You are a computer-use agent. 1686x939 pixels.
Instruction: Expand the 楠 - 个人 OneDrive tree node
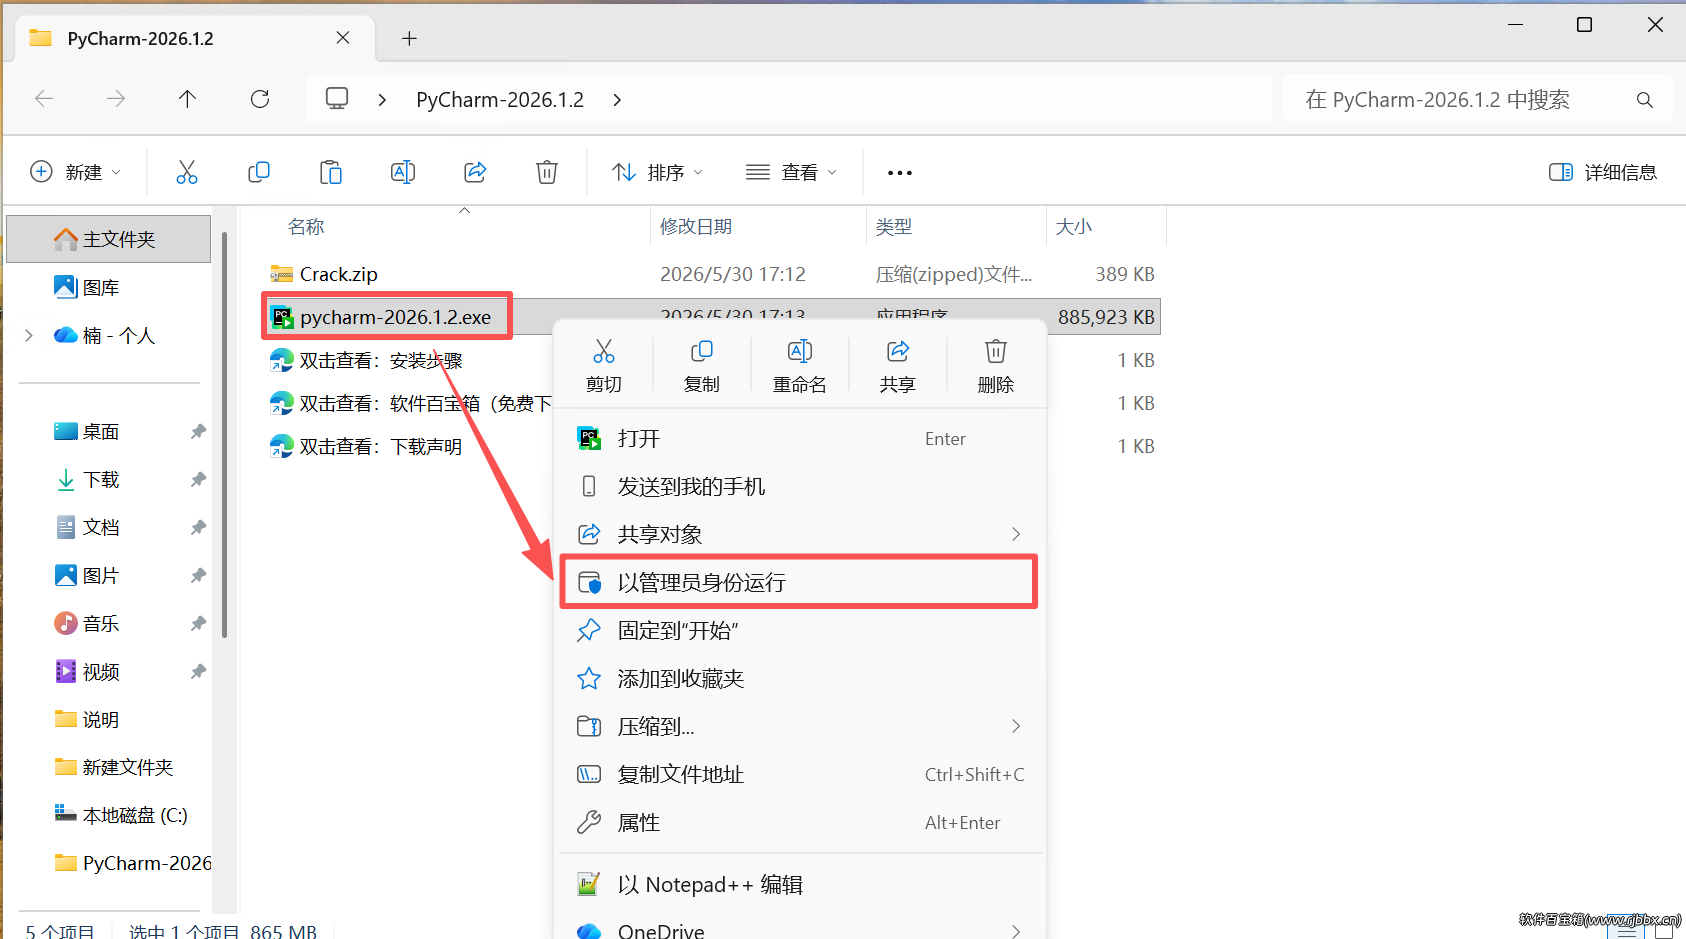point(29,336)
